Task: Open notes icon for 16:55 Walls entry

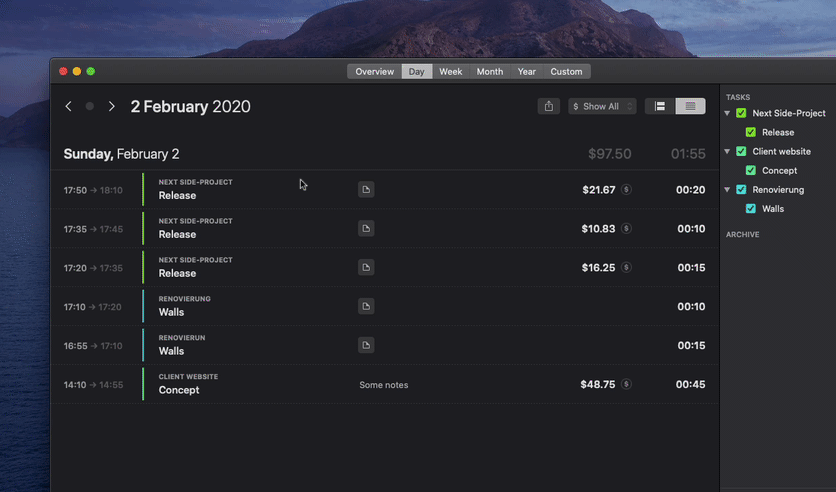Action: [366, 345]
